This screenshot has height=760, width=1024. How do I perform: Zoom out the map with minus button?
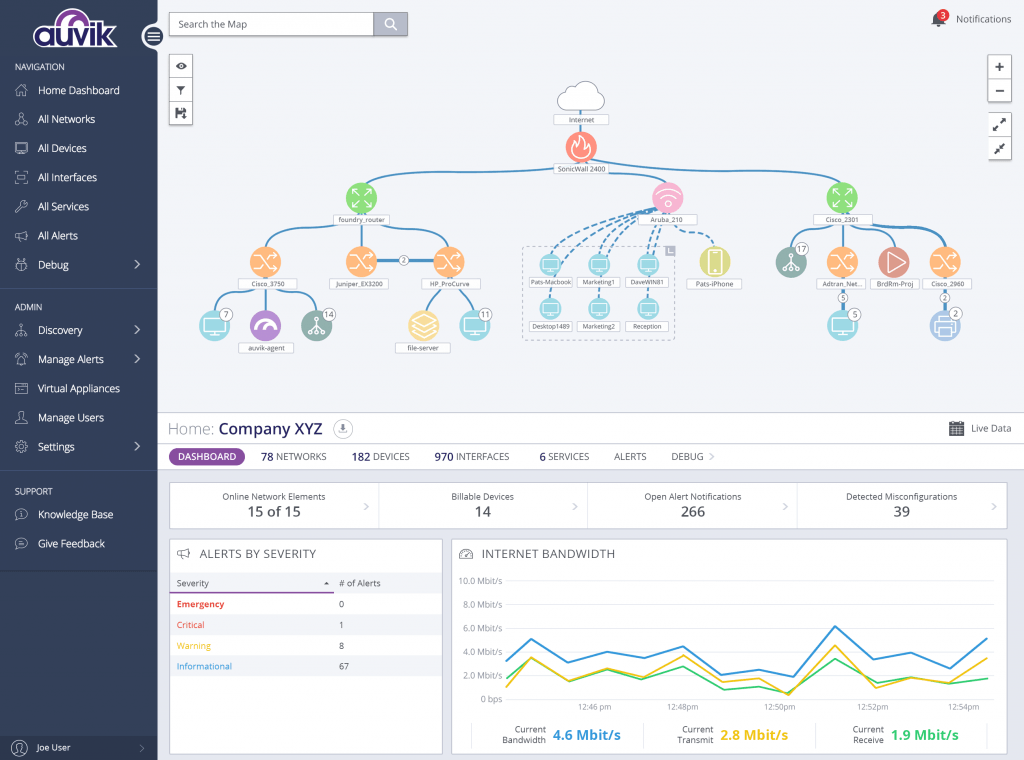(x=999, y=91)
